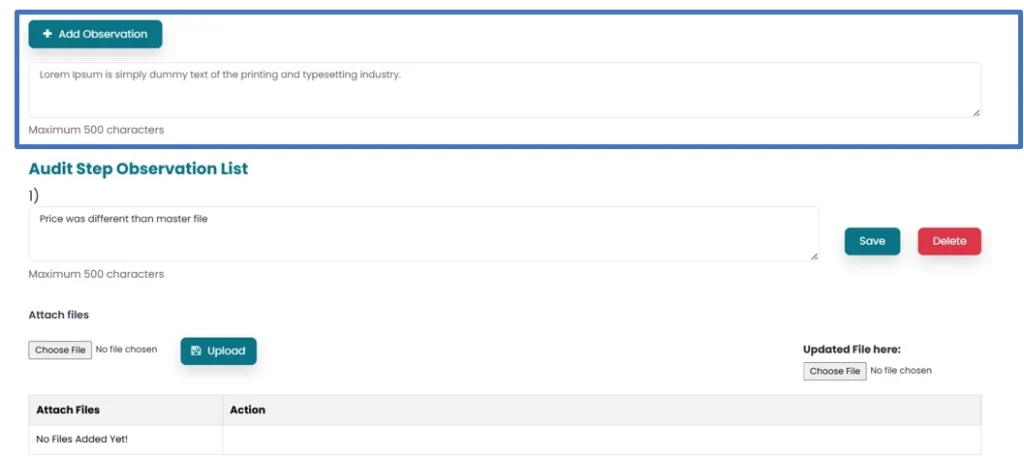Click the Add Observation button label
Viewport: 1024px width, 457px height.
click(102, 34)
